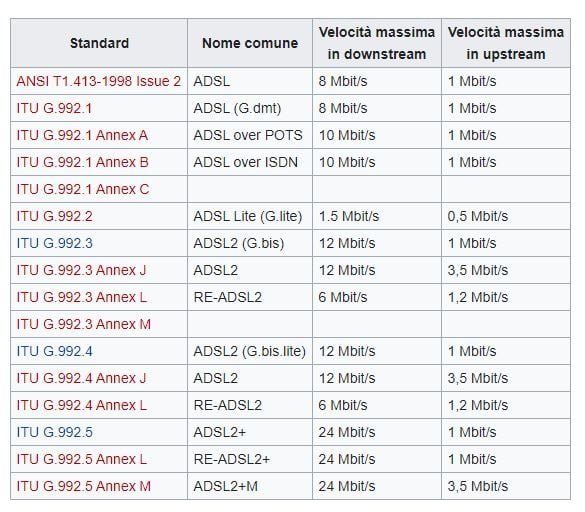
Task: Follow the ITU G.992.1 Annex B link
Action: (82, 162)
